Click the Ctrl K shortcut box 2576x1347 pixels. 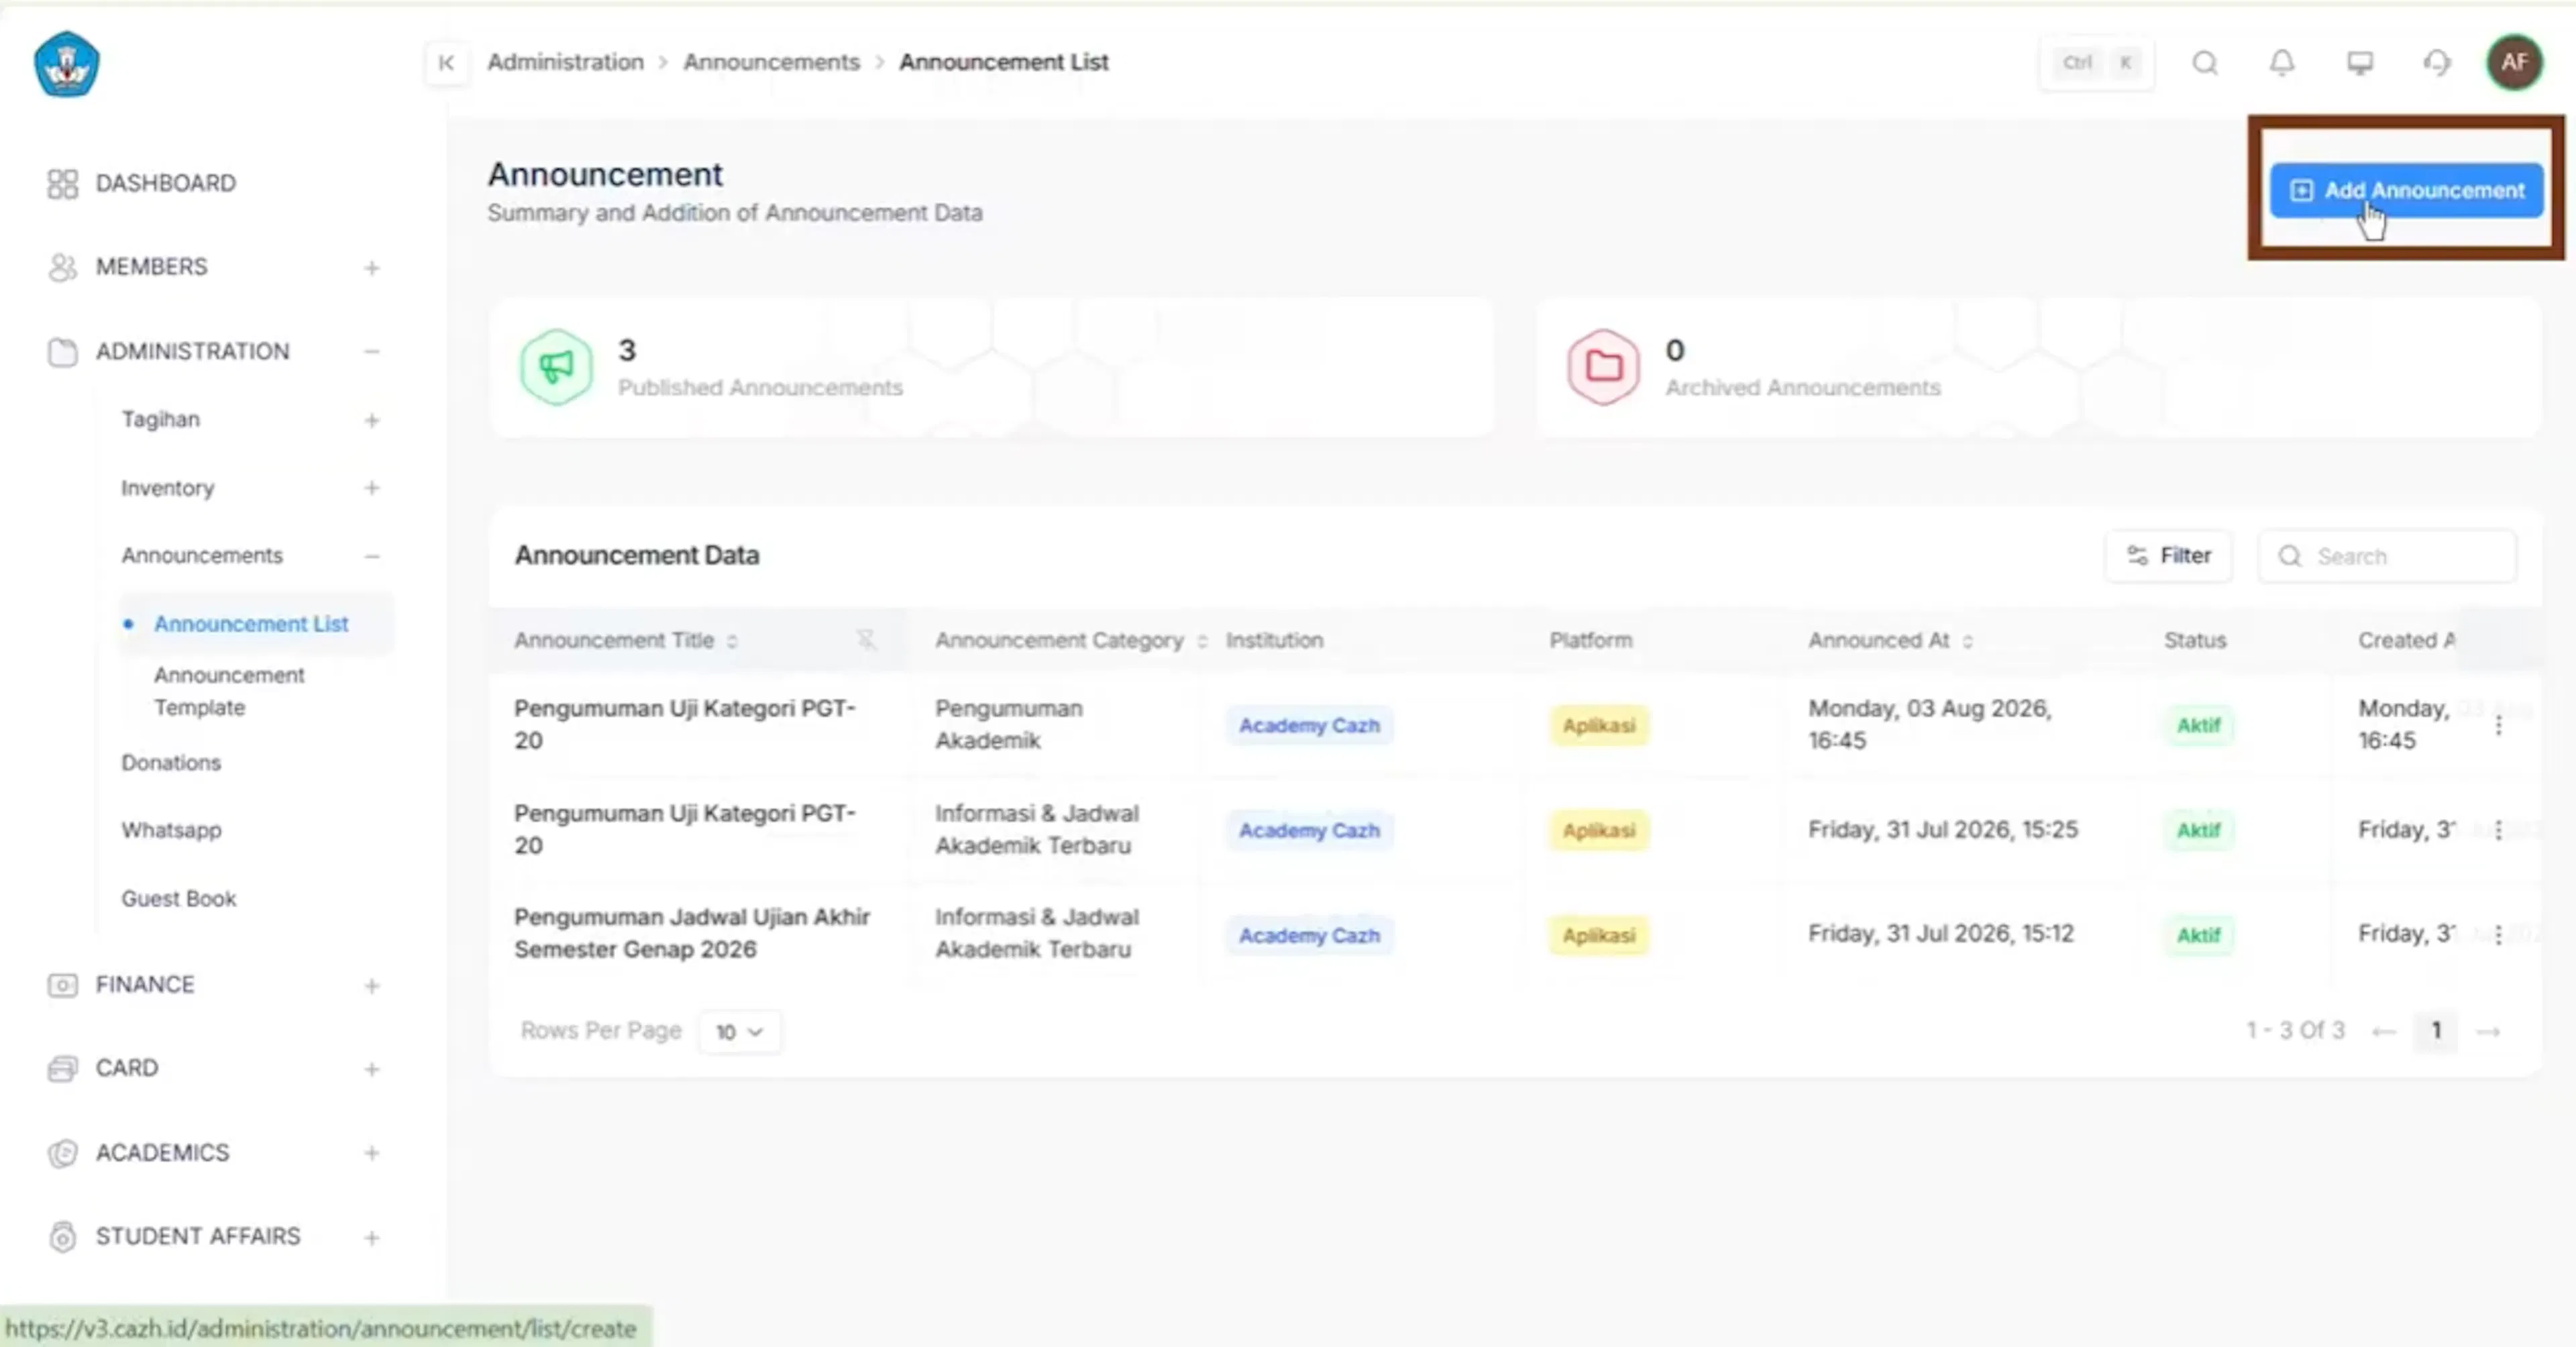(x=2097, y=63)
